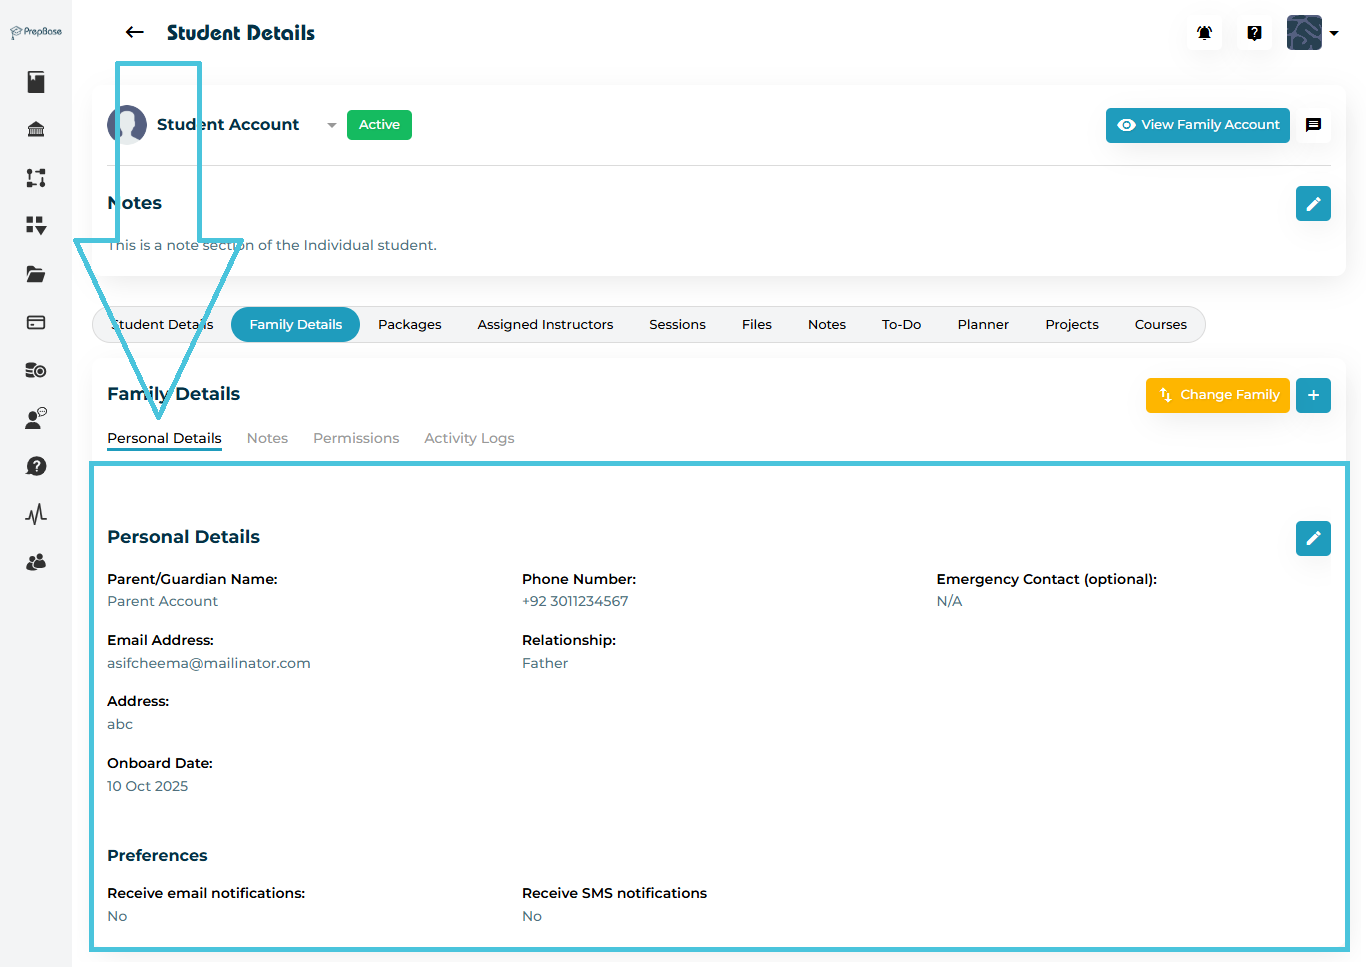1366x967 pixels.
Task: Open the chat message icon beside View Family Account
Action: coord(1314,125)
